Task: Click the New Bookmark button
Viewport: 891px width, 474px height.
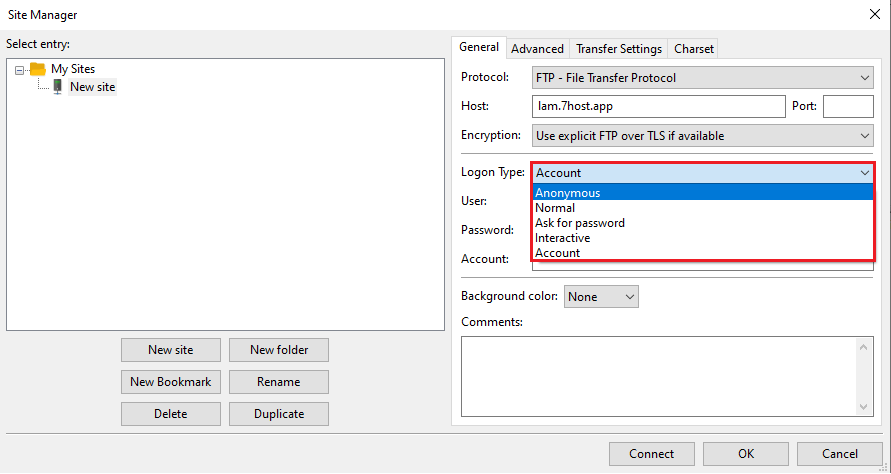Action: [170, 382]
